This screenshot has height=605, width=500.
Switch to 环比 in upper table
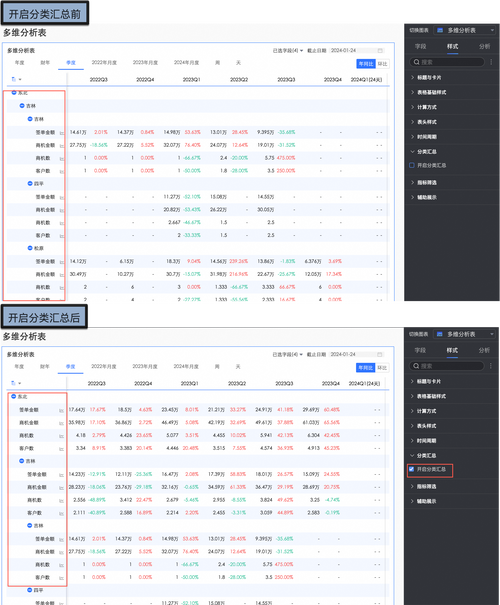(x=382, y=64)
